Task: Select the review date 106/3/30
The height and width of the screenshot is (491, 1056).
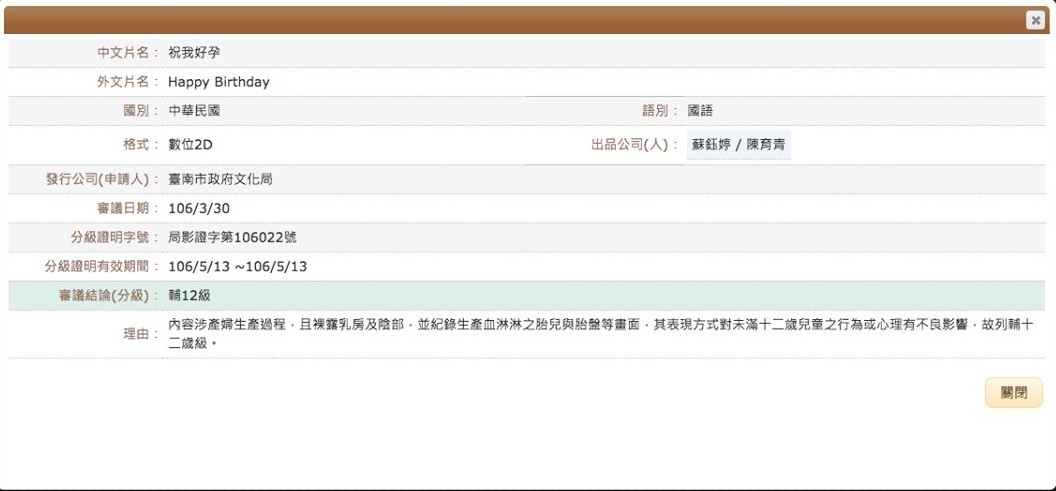Action: click(199, 208)
